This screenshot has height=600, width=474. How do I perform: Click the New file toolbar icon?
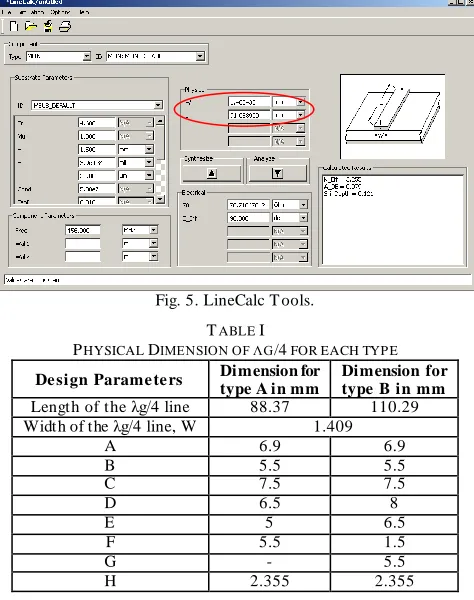click(x=14, y=26)
